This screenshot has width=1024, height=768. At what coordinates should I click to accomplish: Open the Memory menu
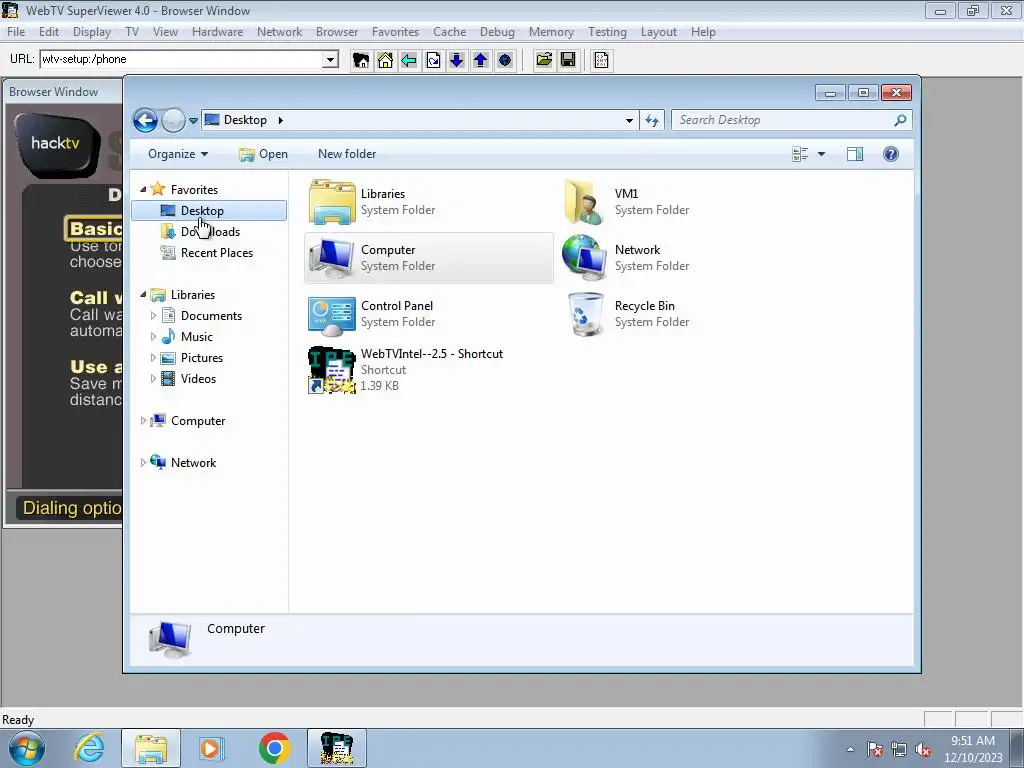[x=551, y=31]
